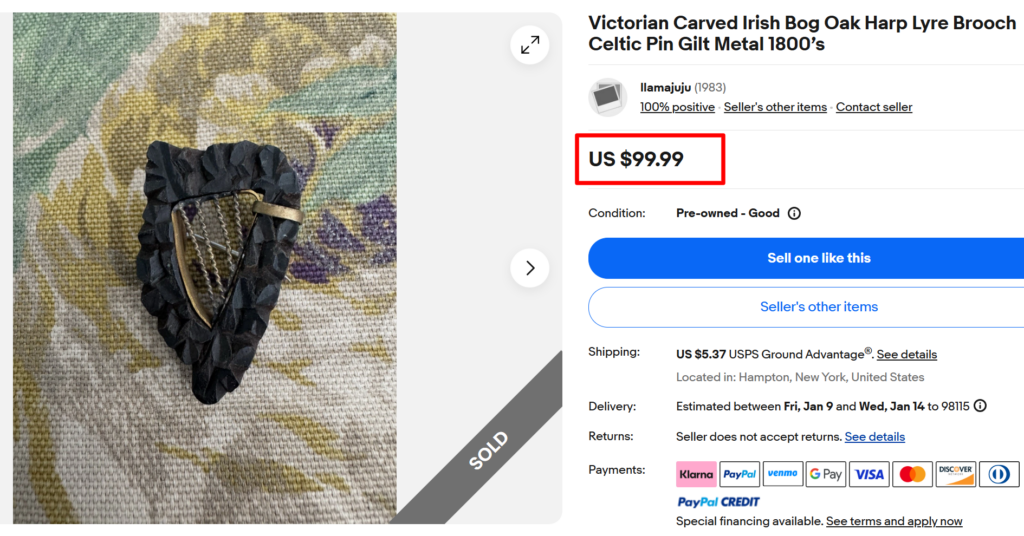Select the PayPal payment icon

pyautogui.click(x=739, y=474)
